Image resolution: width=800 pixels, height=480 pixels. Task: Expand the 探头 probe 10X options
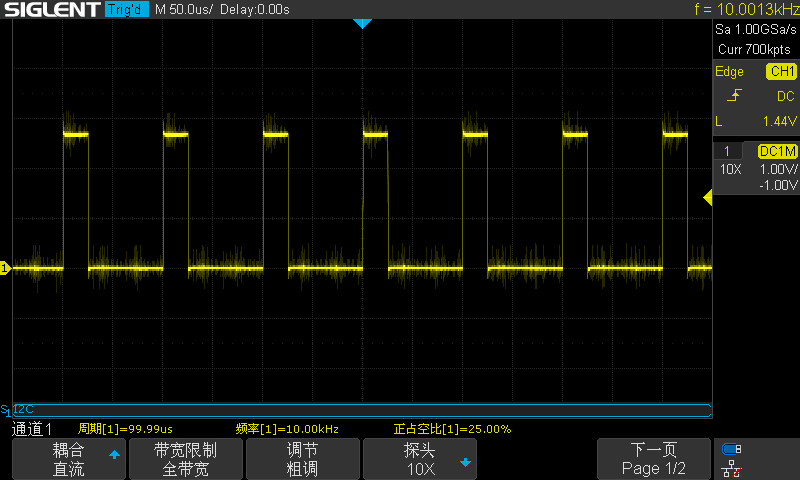420,459
